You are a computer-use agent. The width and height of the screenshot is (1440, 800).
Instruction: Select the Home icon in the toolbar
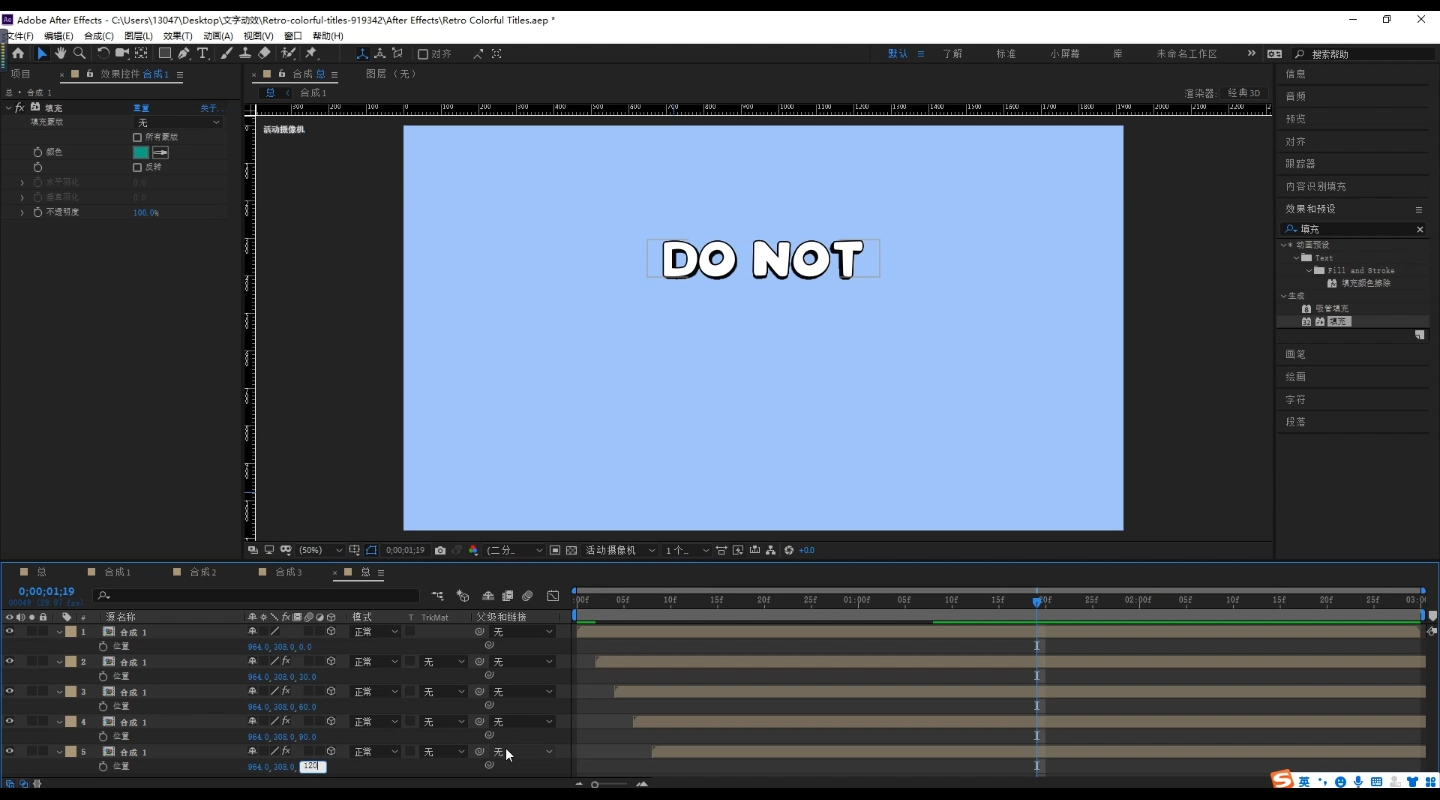[18, 53]
